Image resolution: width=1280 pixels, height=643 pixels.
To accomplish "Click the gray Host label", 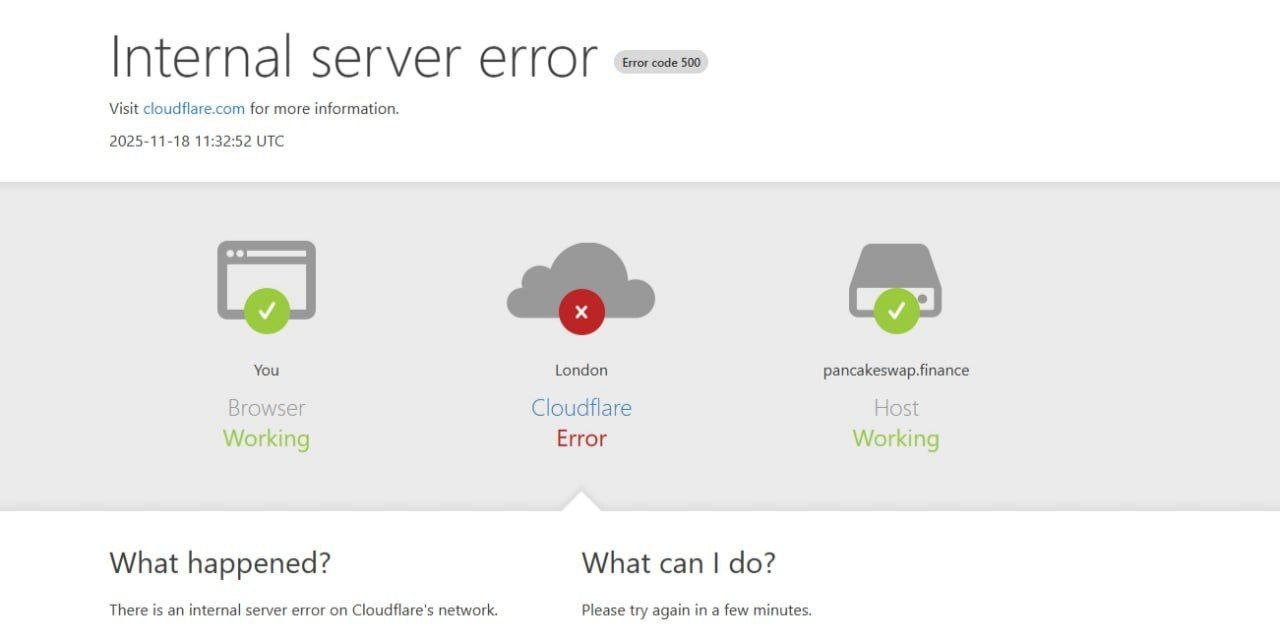I will pos(896,407).
